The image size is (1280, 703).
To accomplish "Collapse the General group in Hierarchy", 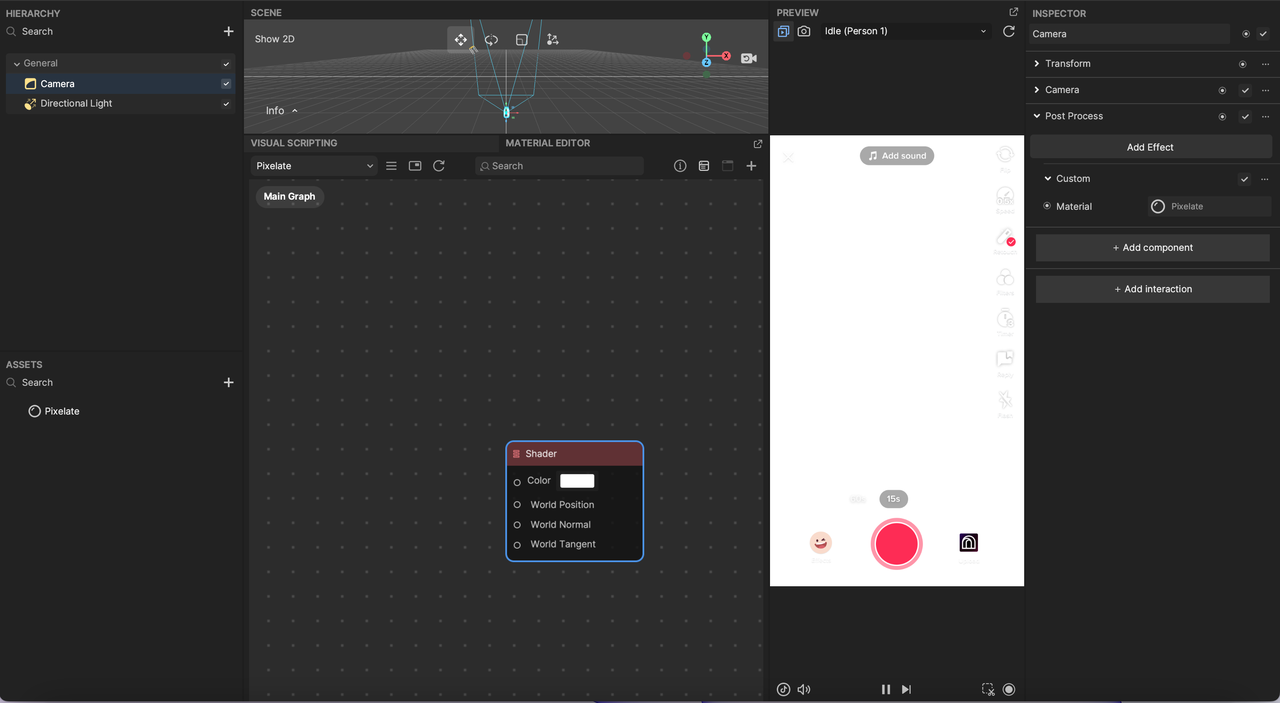I will coord(16,64).
